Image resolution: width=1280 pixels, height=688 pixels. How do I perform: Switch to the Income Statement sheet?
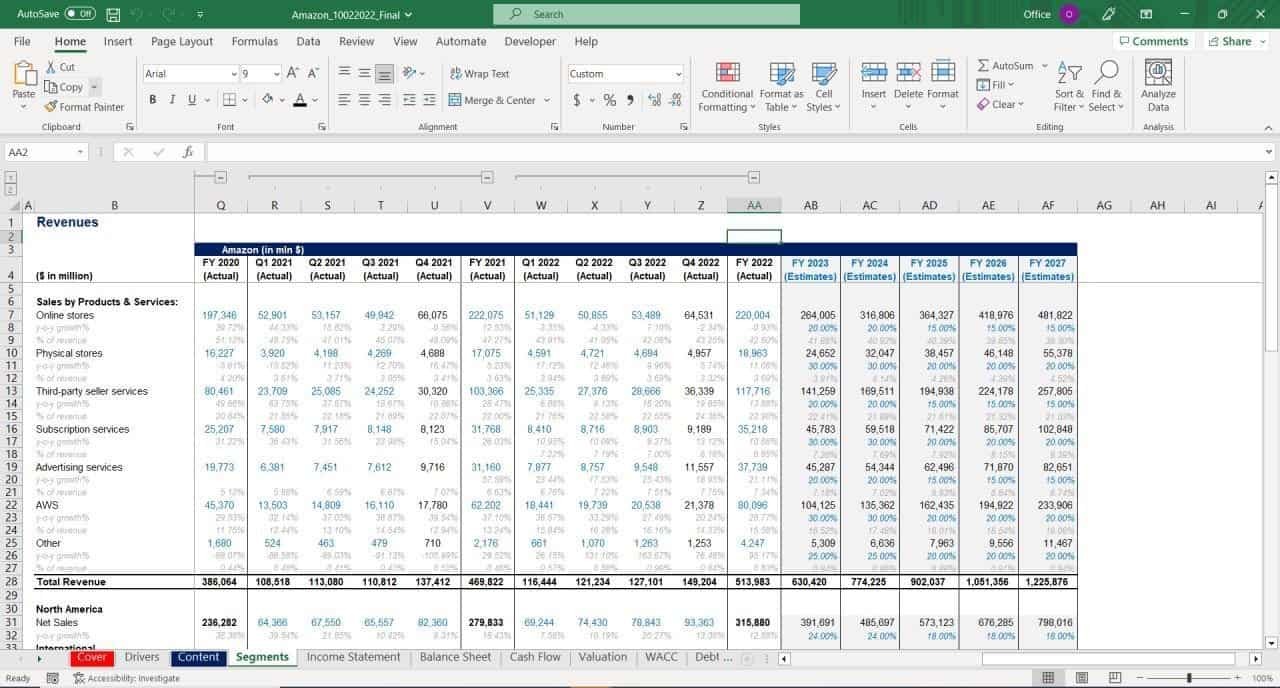click(x=354, y=657)
